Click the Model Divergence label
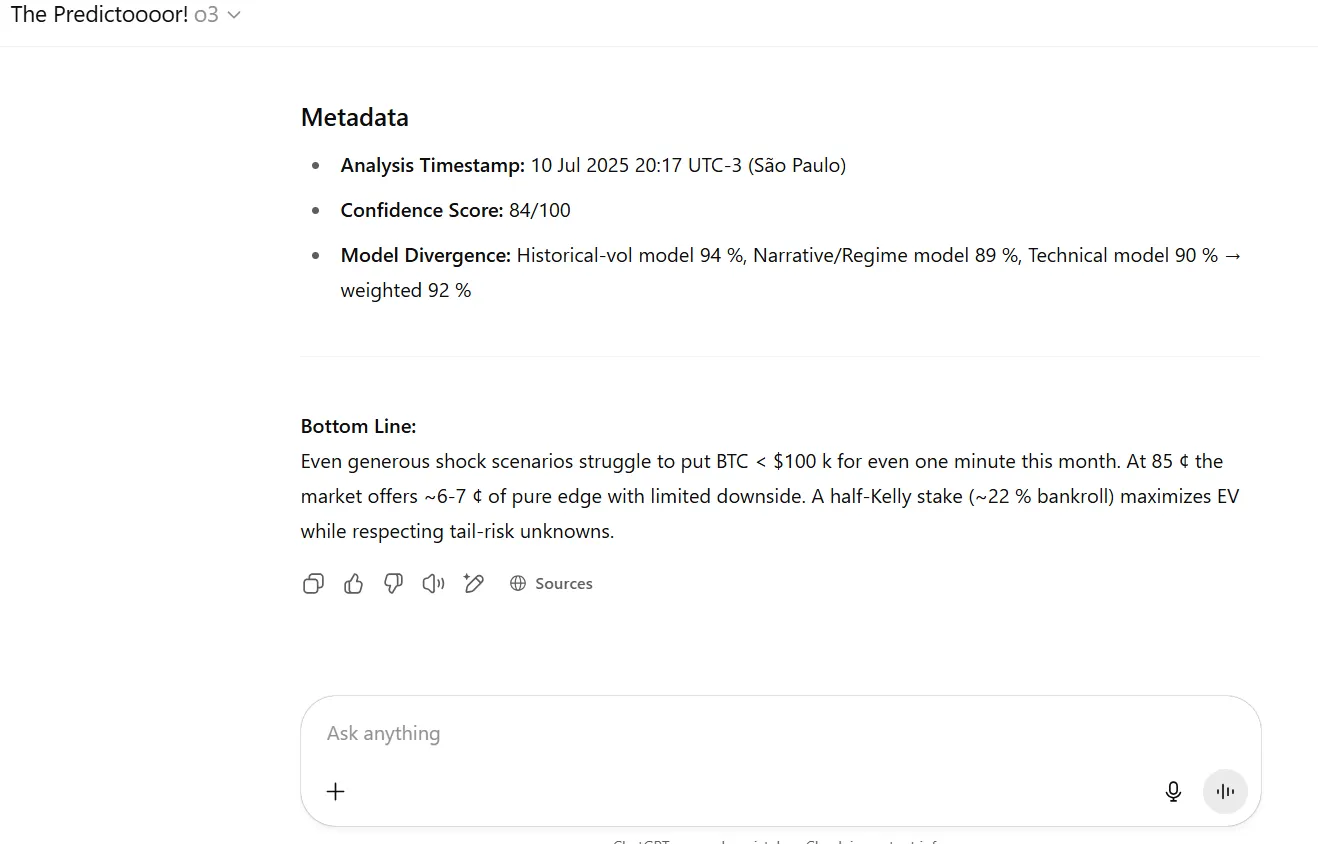This screenshot has height=844, width=1318. click(425, 256)
